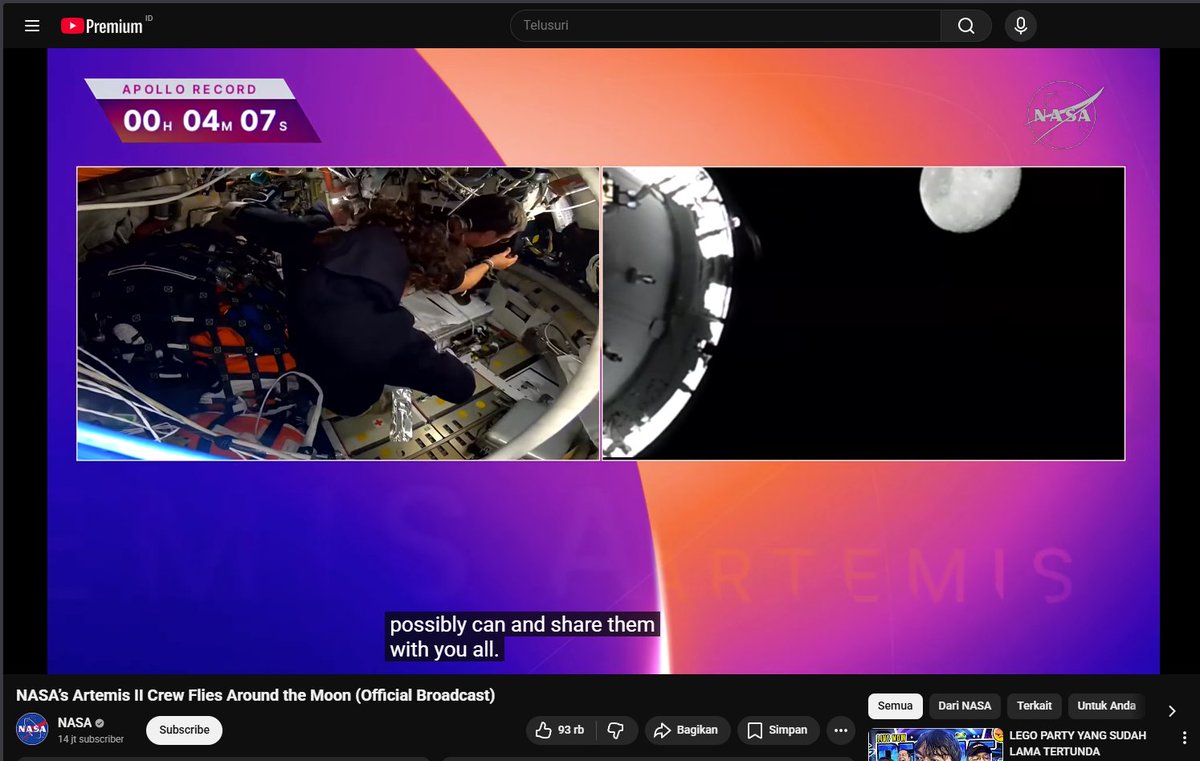Image resolution: width=1200 pixels, height=761 pixels.
Task: Click the 14 jt subscriber count
Action: point(91,739)
